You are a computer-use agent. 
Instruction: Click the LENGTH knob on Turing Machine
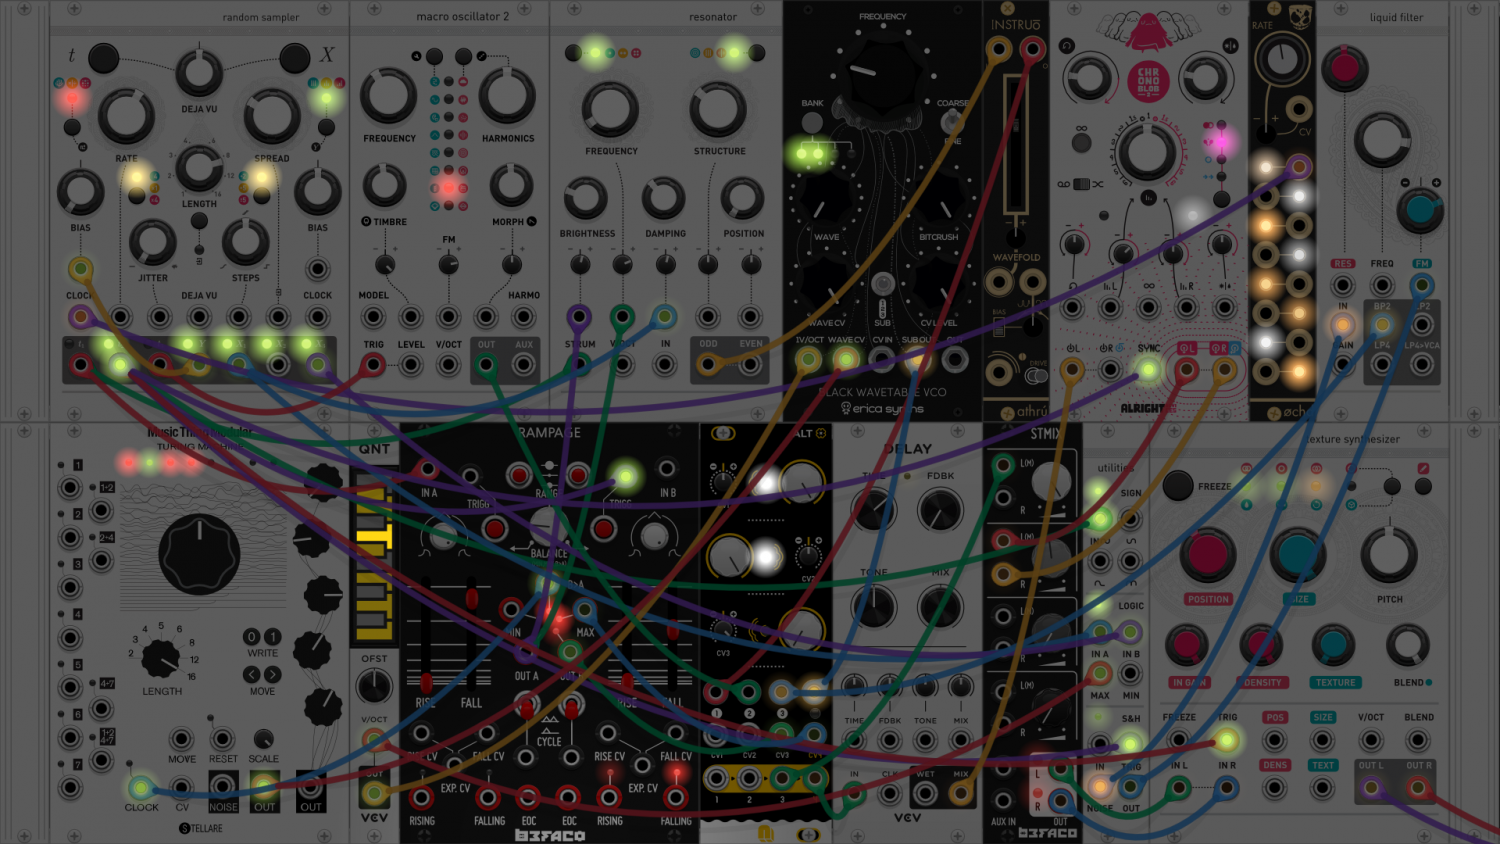[161, 658]
